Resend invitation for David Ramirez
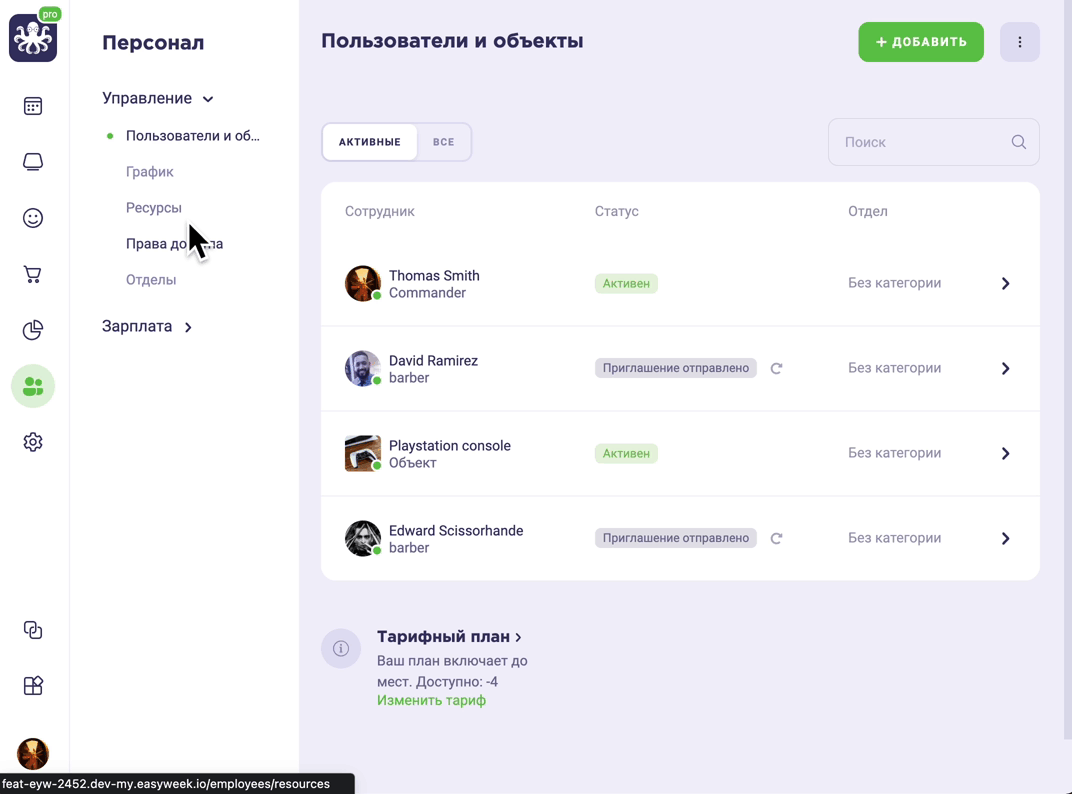The height and width of the screenshot is (794, 1072). click(x=776, y=369)
